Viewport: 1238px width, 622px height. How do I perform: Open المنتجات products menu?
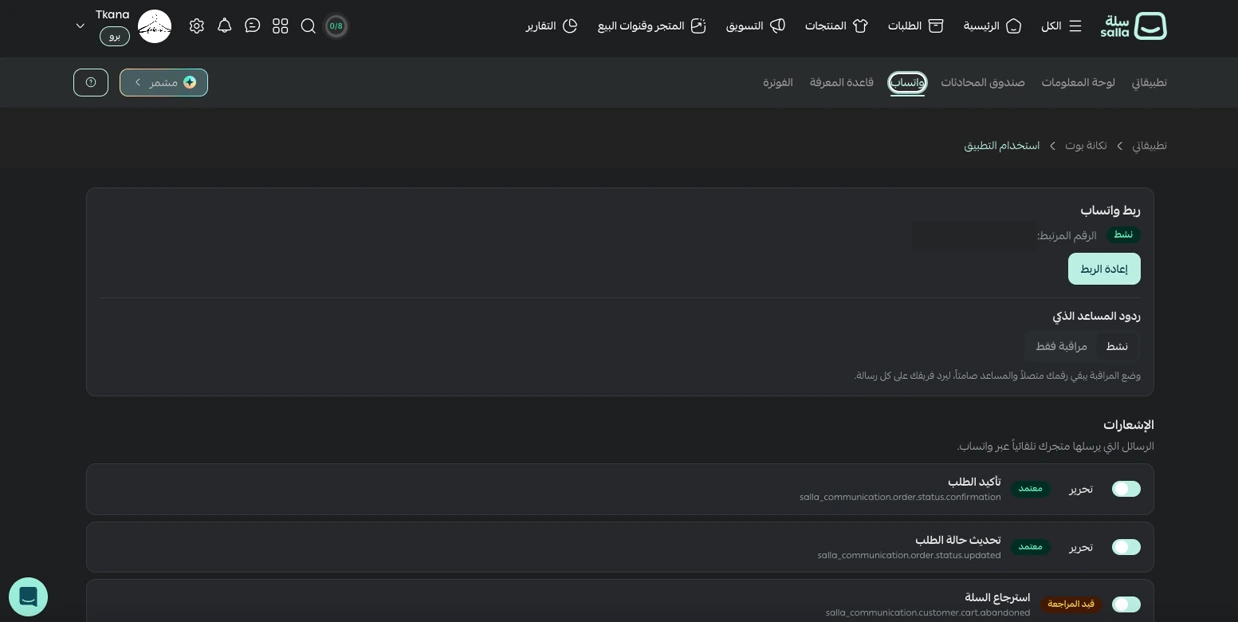836,26
